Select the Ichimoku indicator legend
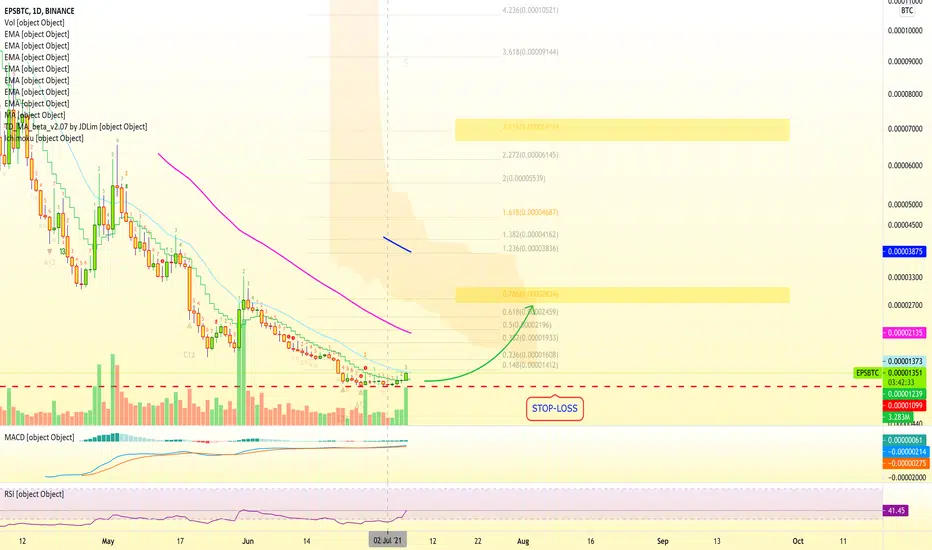The width and height of the screenshot is (932, 550). 43,138
